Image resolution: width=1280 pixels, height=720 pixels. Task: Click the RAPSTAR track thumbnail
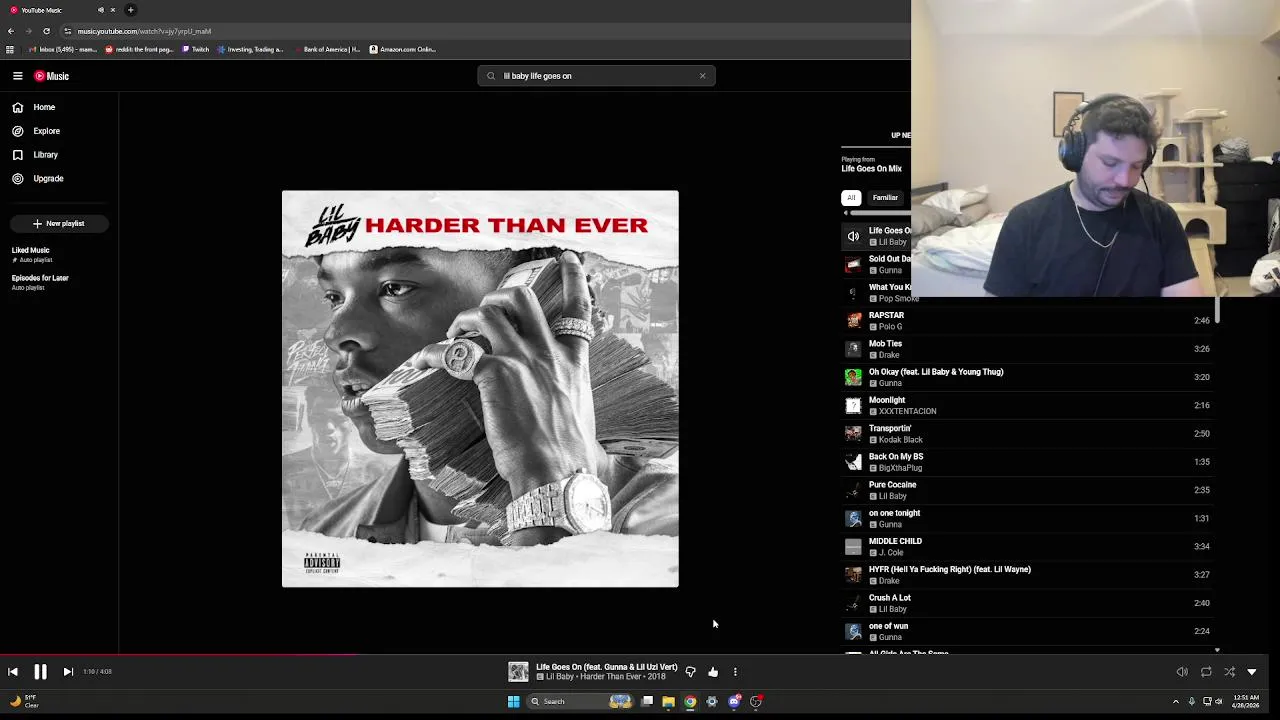[x=853, y=321]
